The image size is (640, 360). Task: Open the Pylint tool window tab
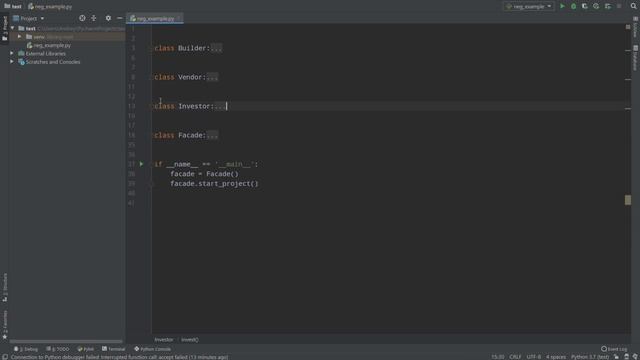(x=86, y=349)
